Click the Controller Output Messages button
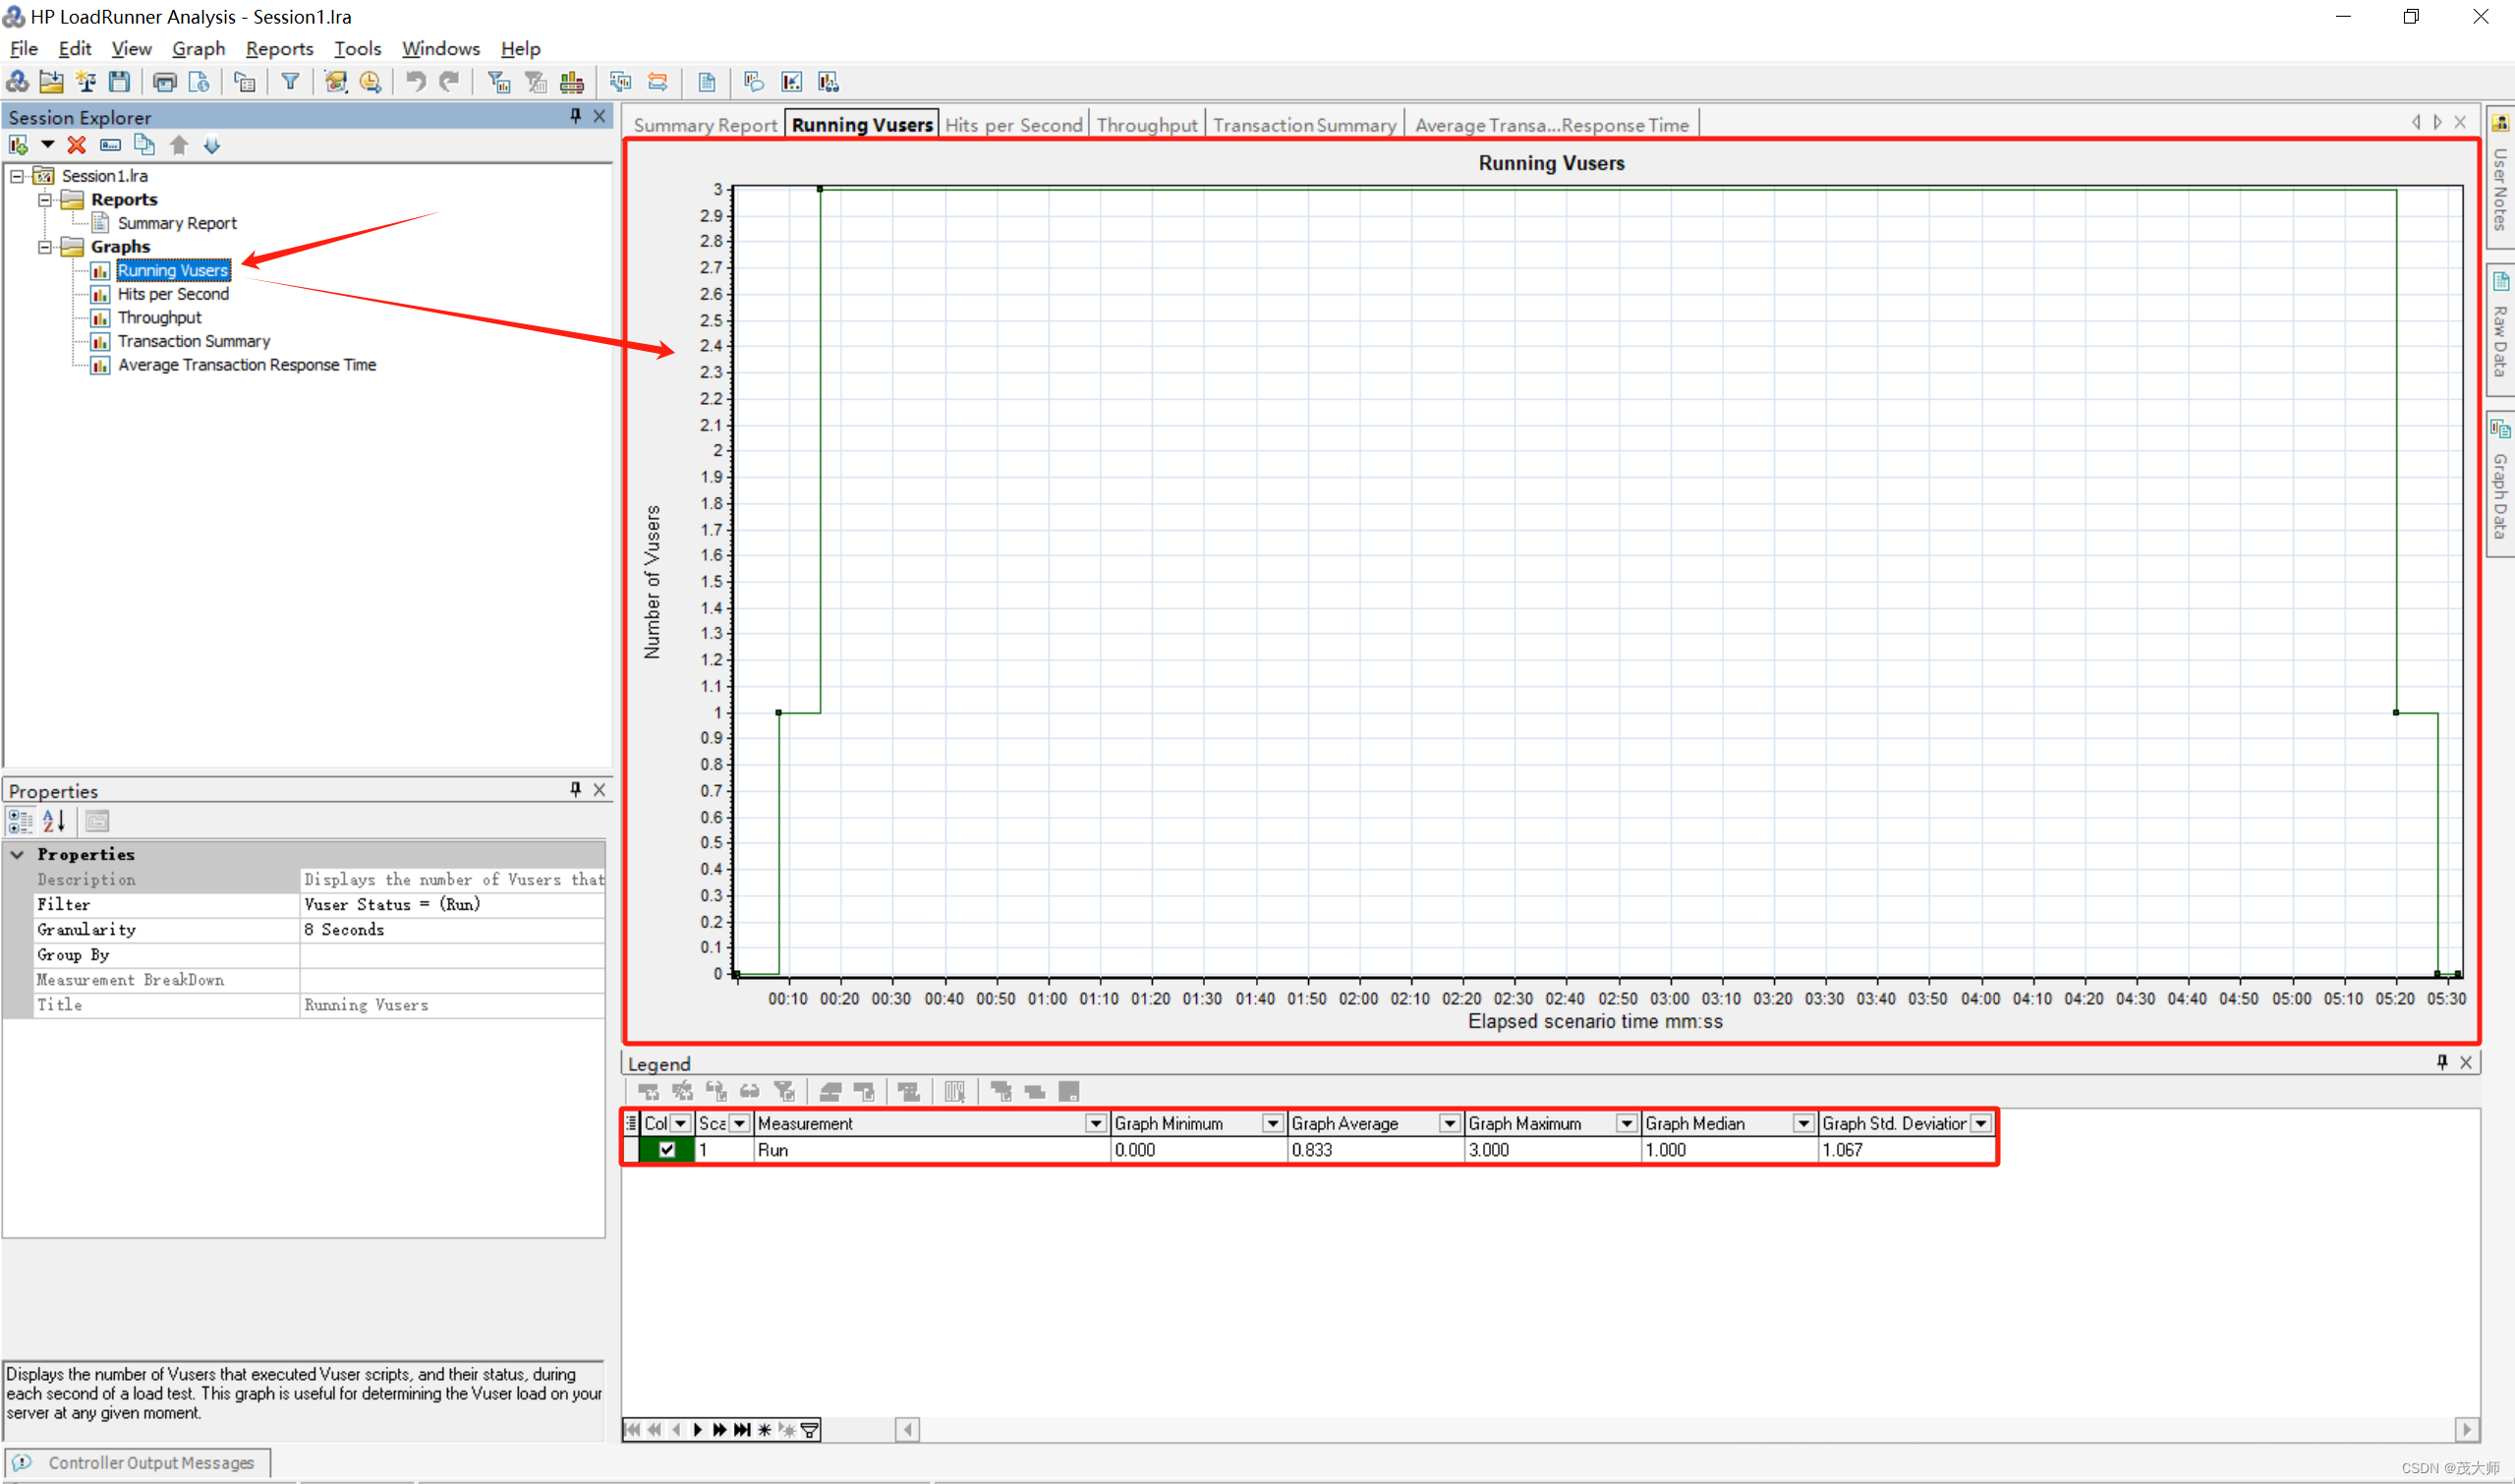Screen dimensions: 2515x1484 point(140,1461)
